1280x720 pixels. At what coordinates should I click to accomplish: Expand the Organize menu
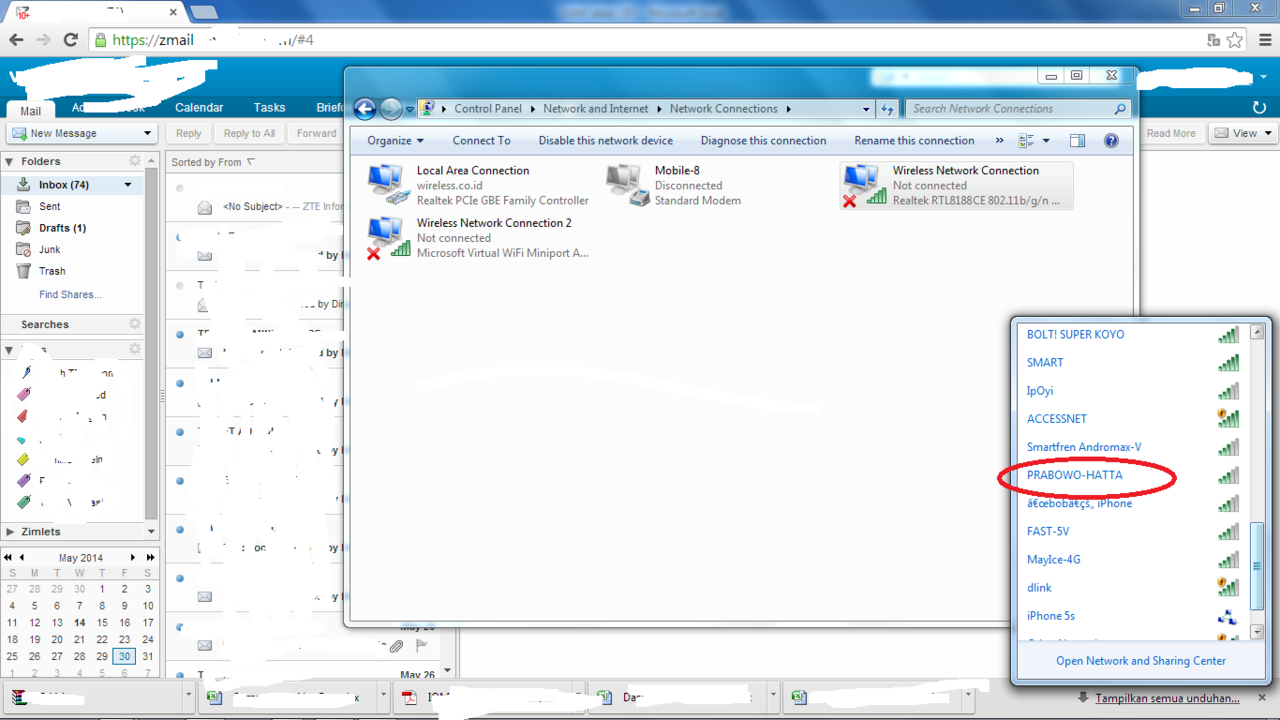(x=395, y=141)
